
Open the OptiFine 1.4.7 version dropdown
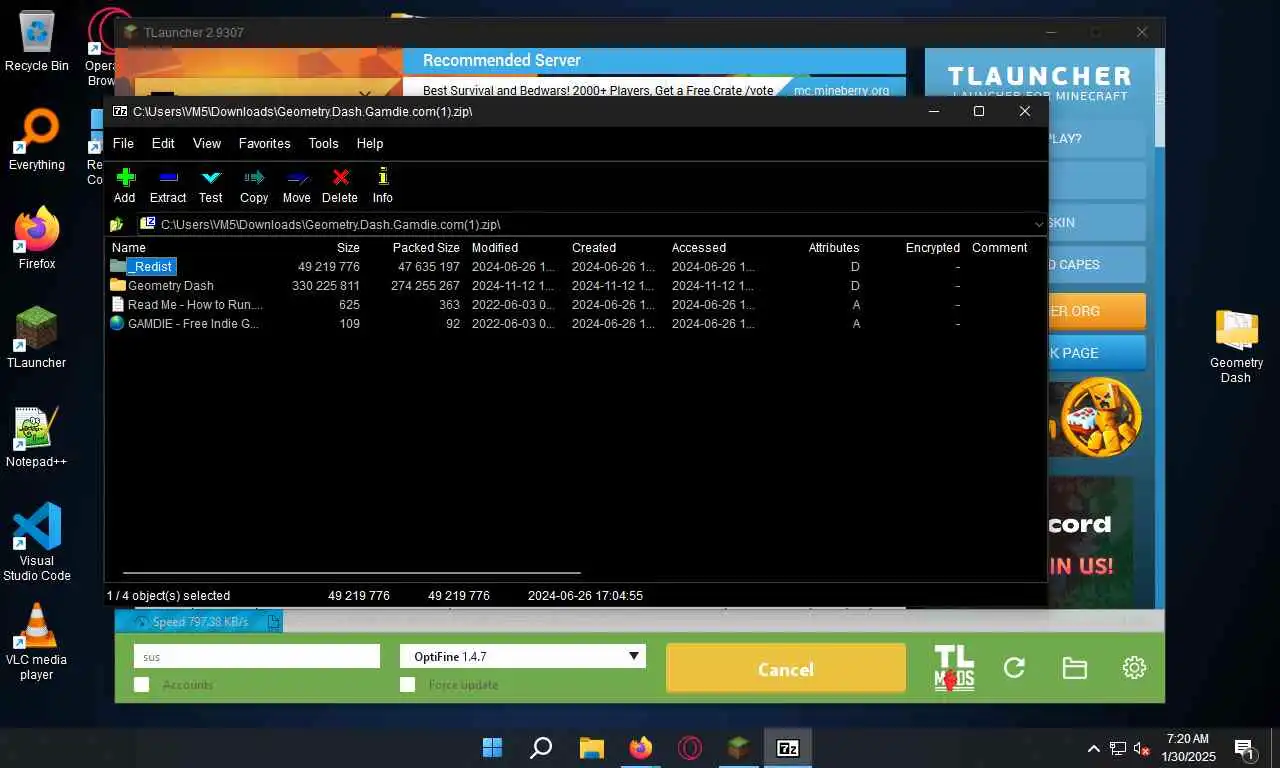point(523,656)
